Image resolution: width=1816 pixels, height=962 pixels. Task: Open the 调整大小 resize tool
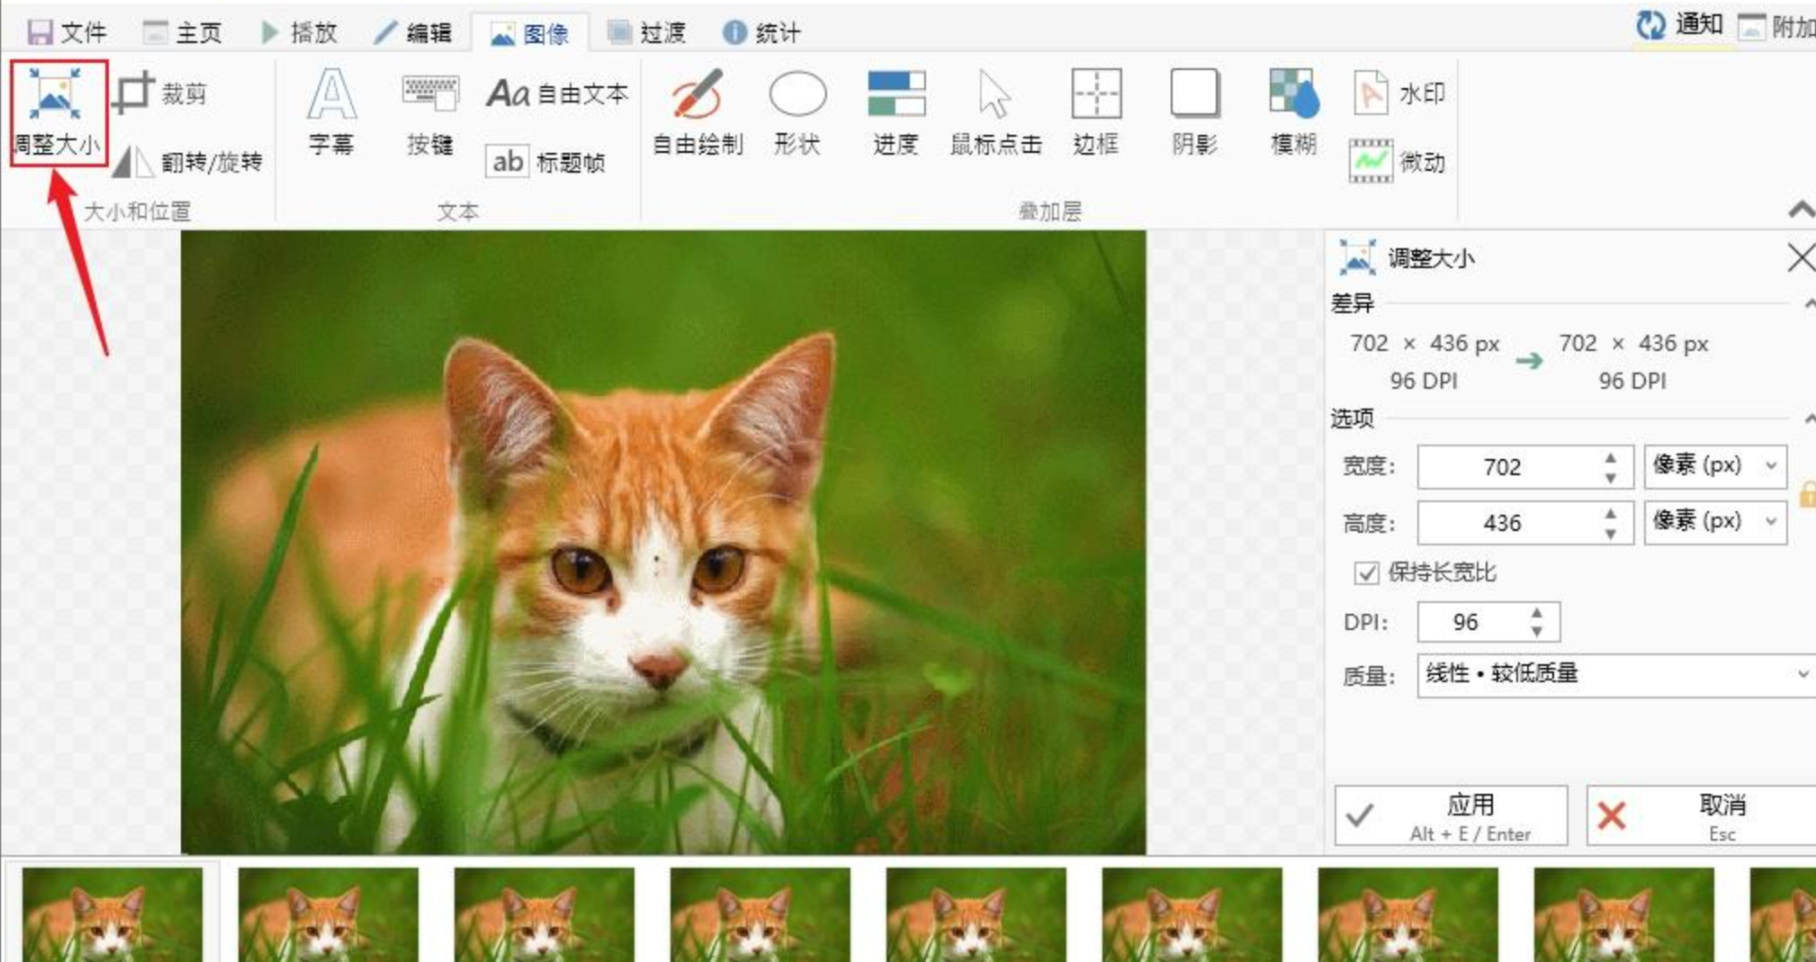coord(57,112)
